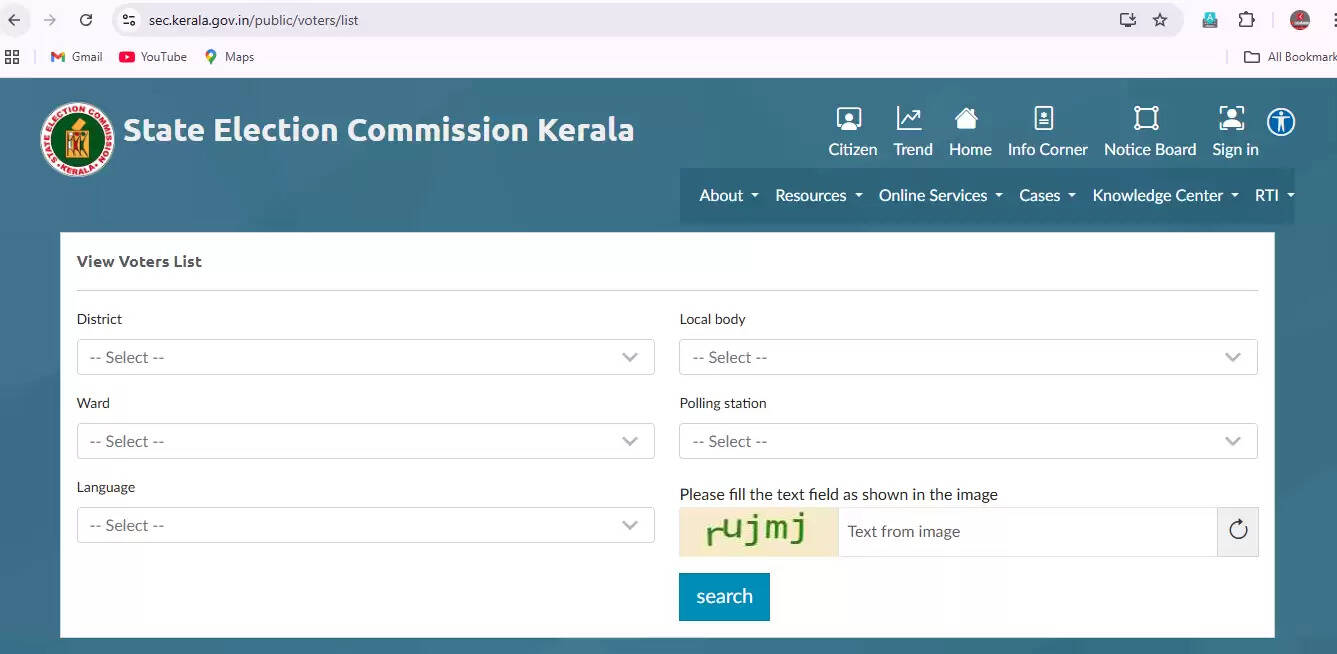Screen dimensions: 1337x654
Task: Open the Language dropdown
Action: (365, 525)
